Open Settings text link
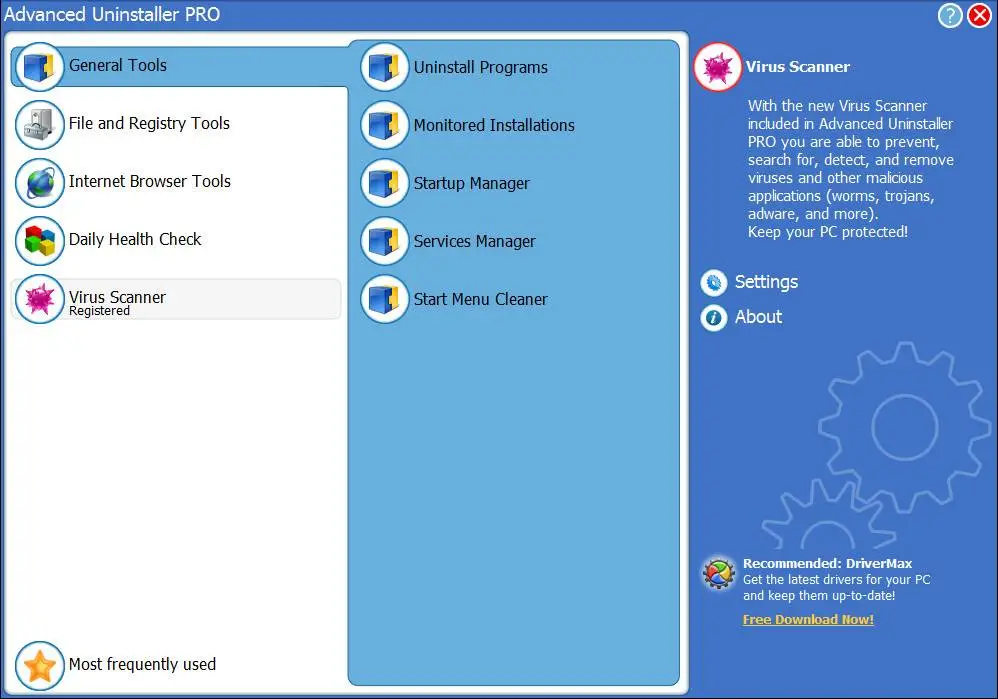The width and height of the screenshot is (998, 699). click(x=766, y=282)
